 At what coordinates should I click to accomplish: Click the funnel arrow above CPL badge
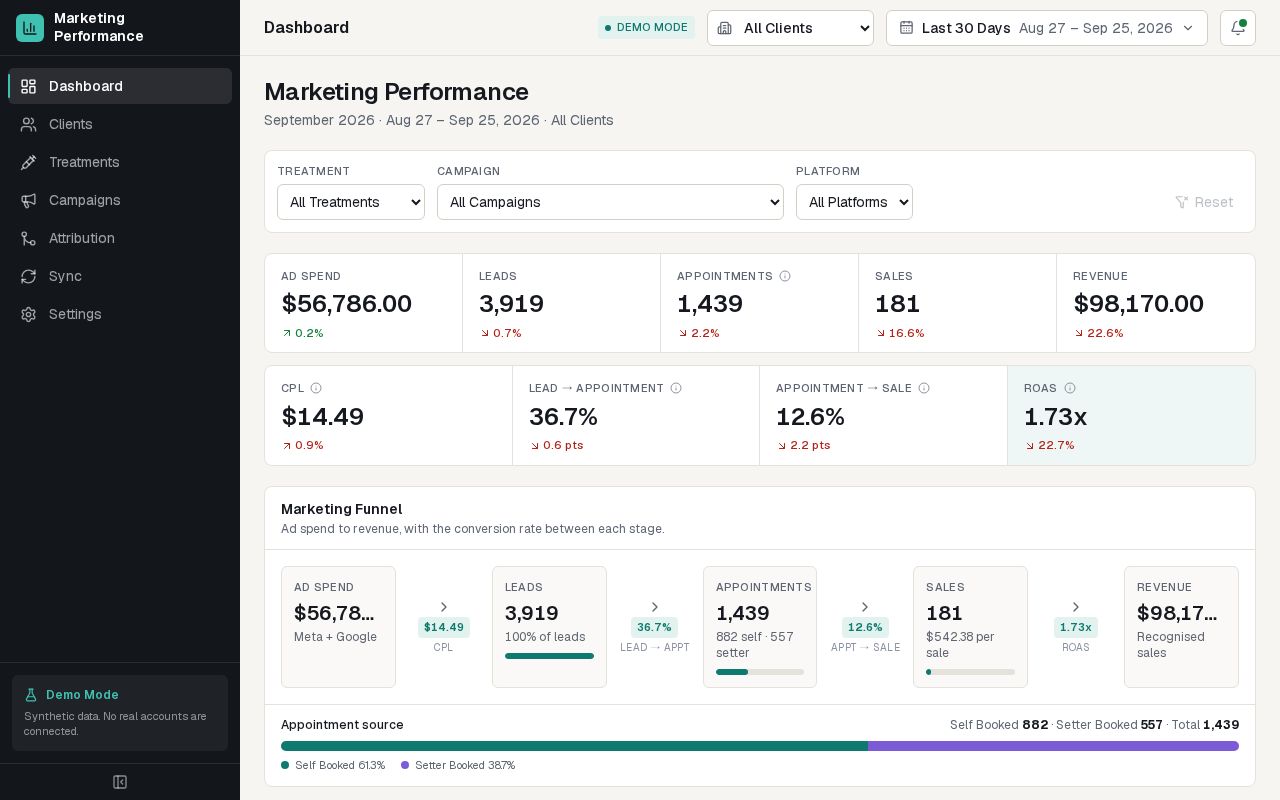(x=444, y=607)
